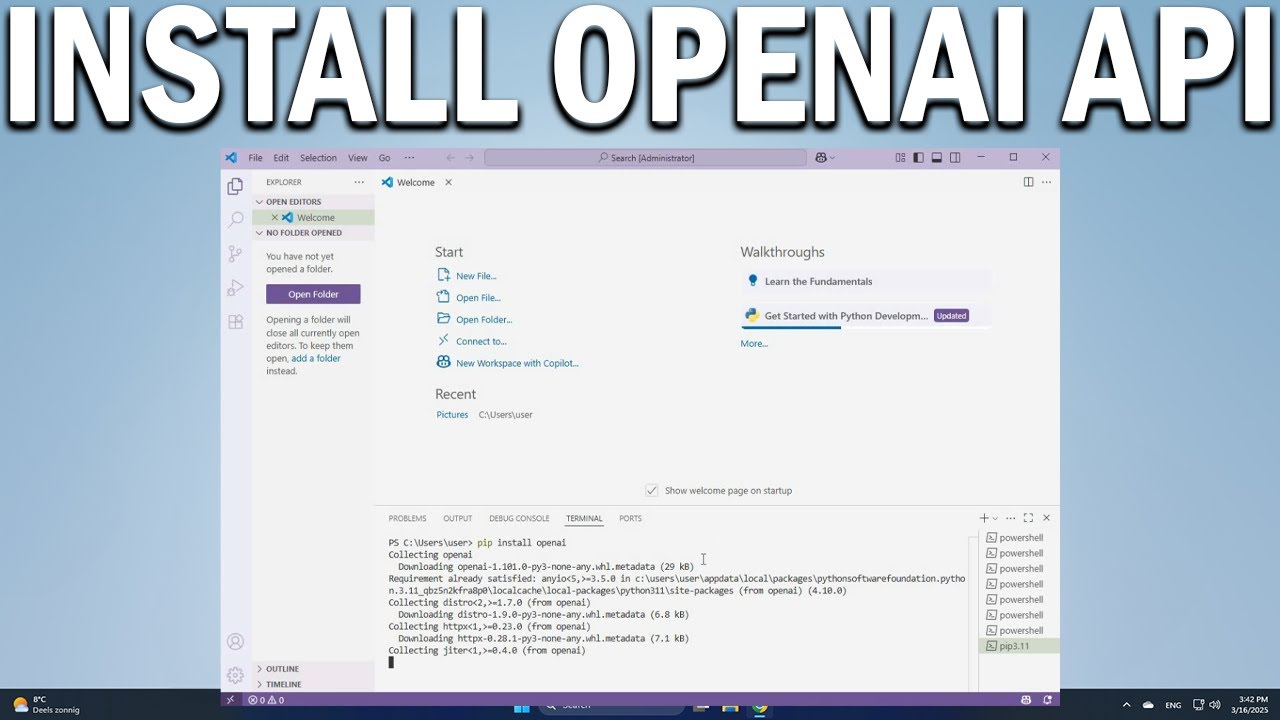This screenshot has height=720, width=1280.
Task: Select the Terminal panel tab
Action: pos(584,518)
